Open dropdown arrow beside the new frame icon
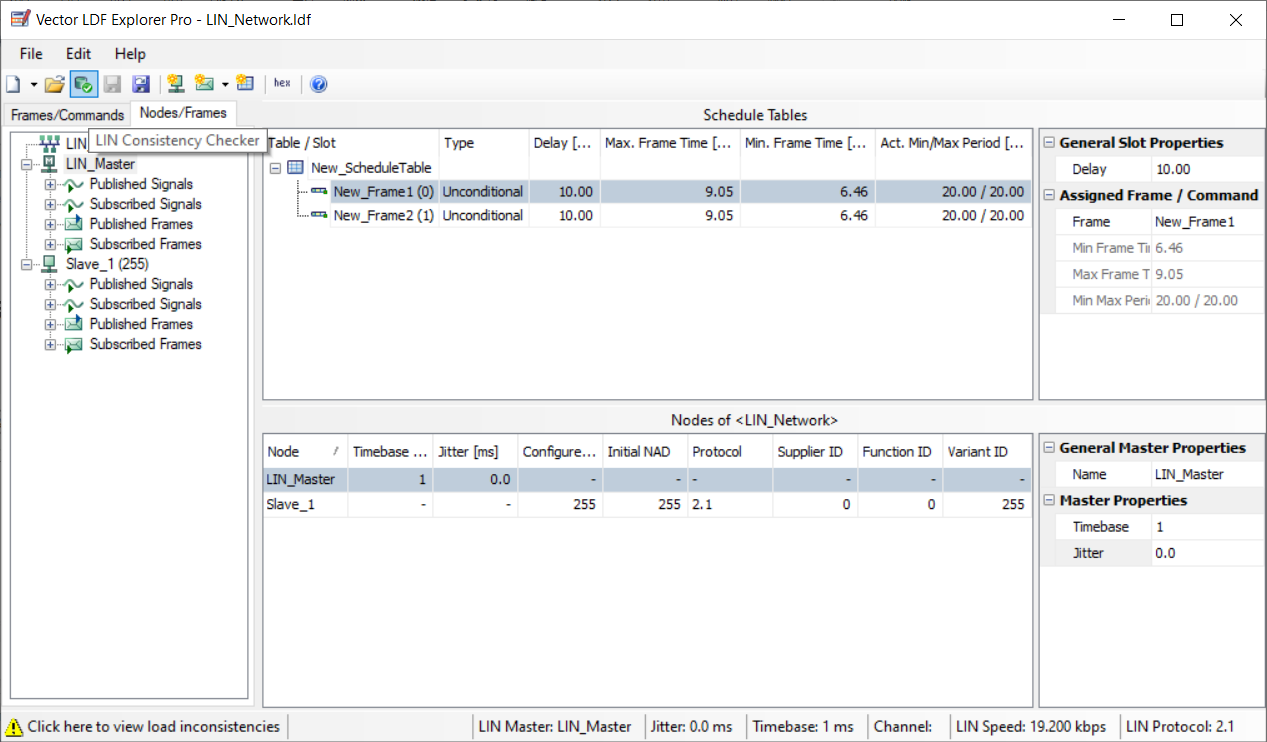 coord(225,84)
